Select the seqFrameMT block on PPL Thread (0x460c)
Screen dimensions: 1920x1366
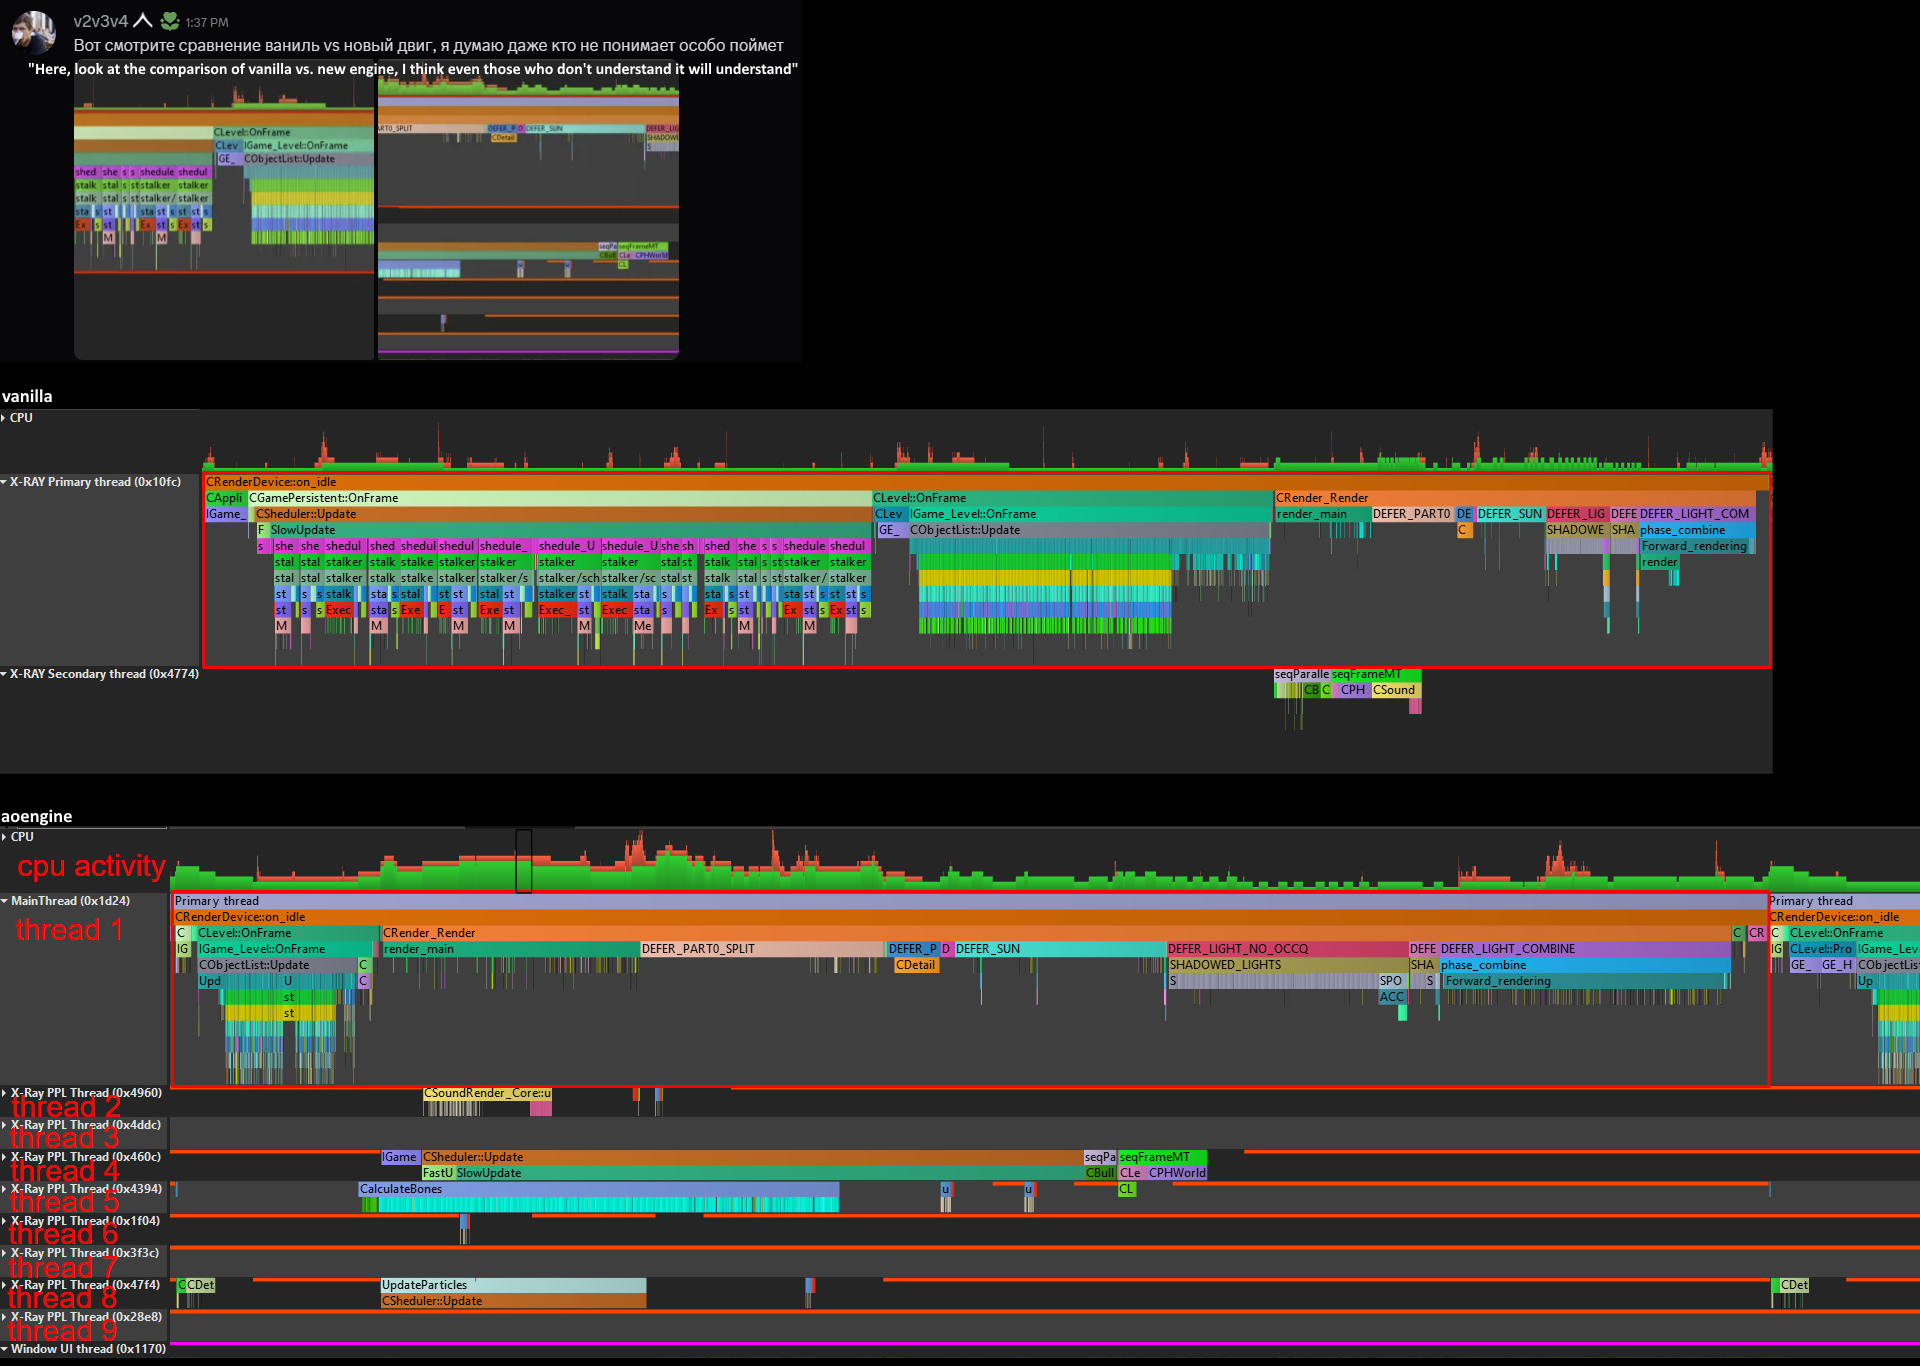(x=1162, y=1157)
